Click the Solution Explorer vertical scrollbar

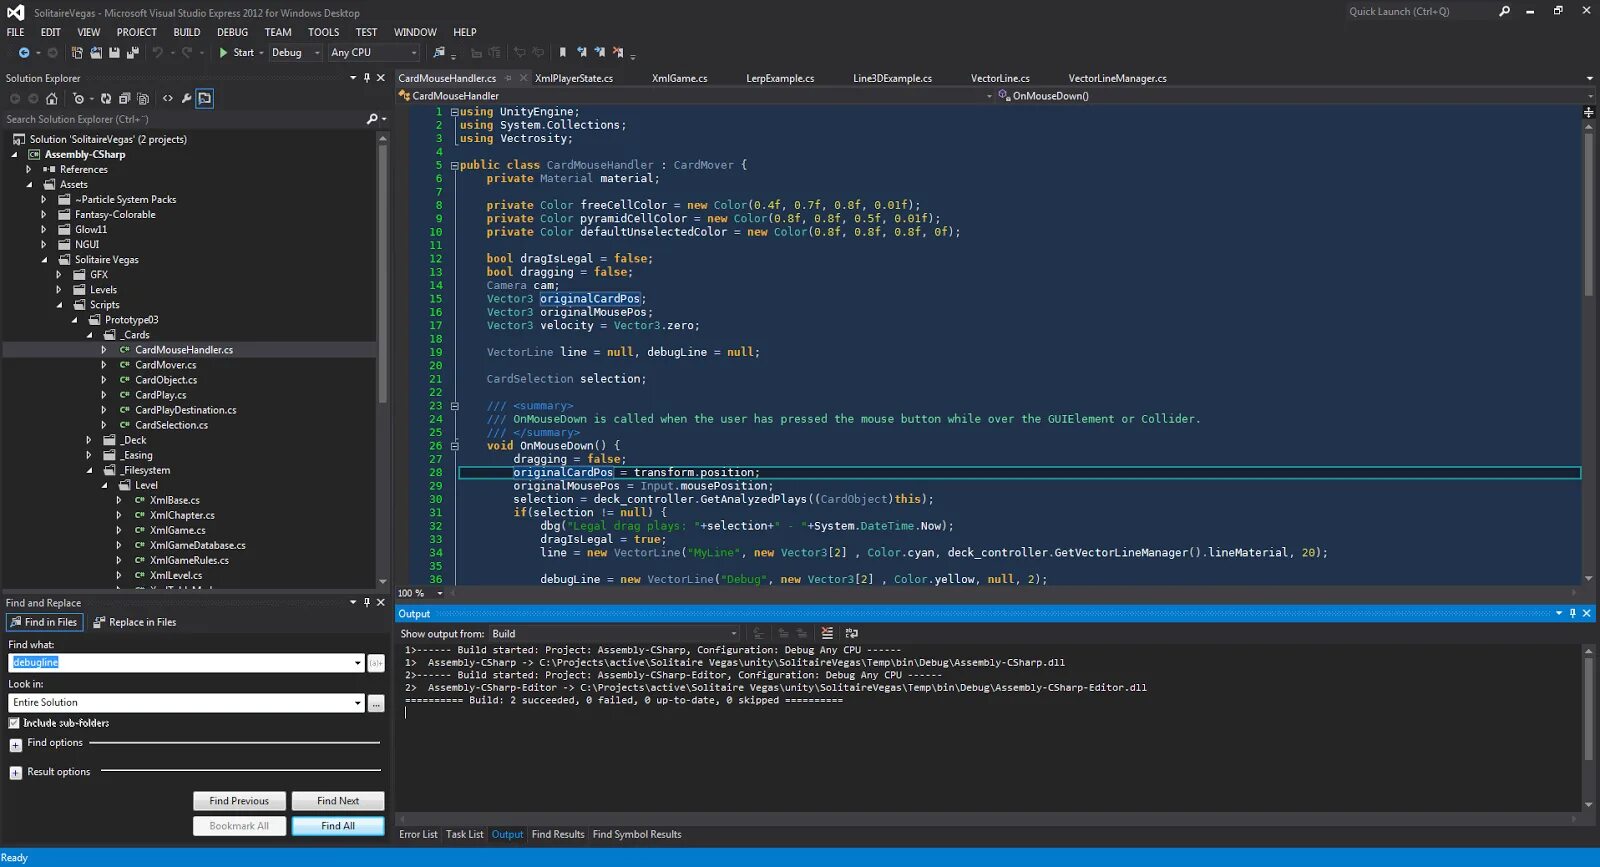pos(382,275)
